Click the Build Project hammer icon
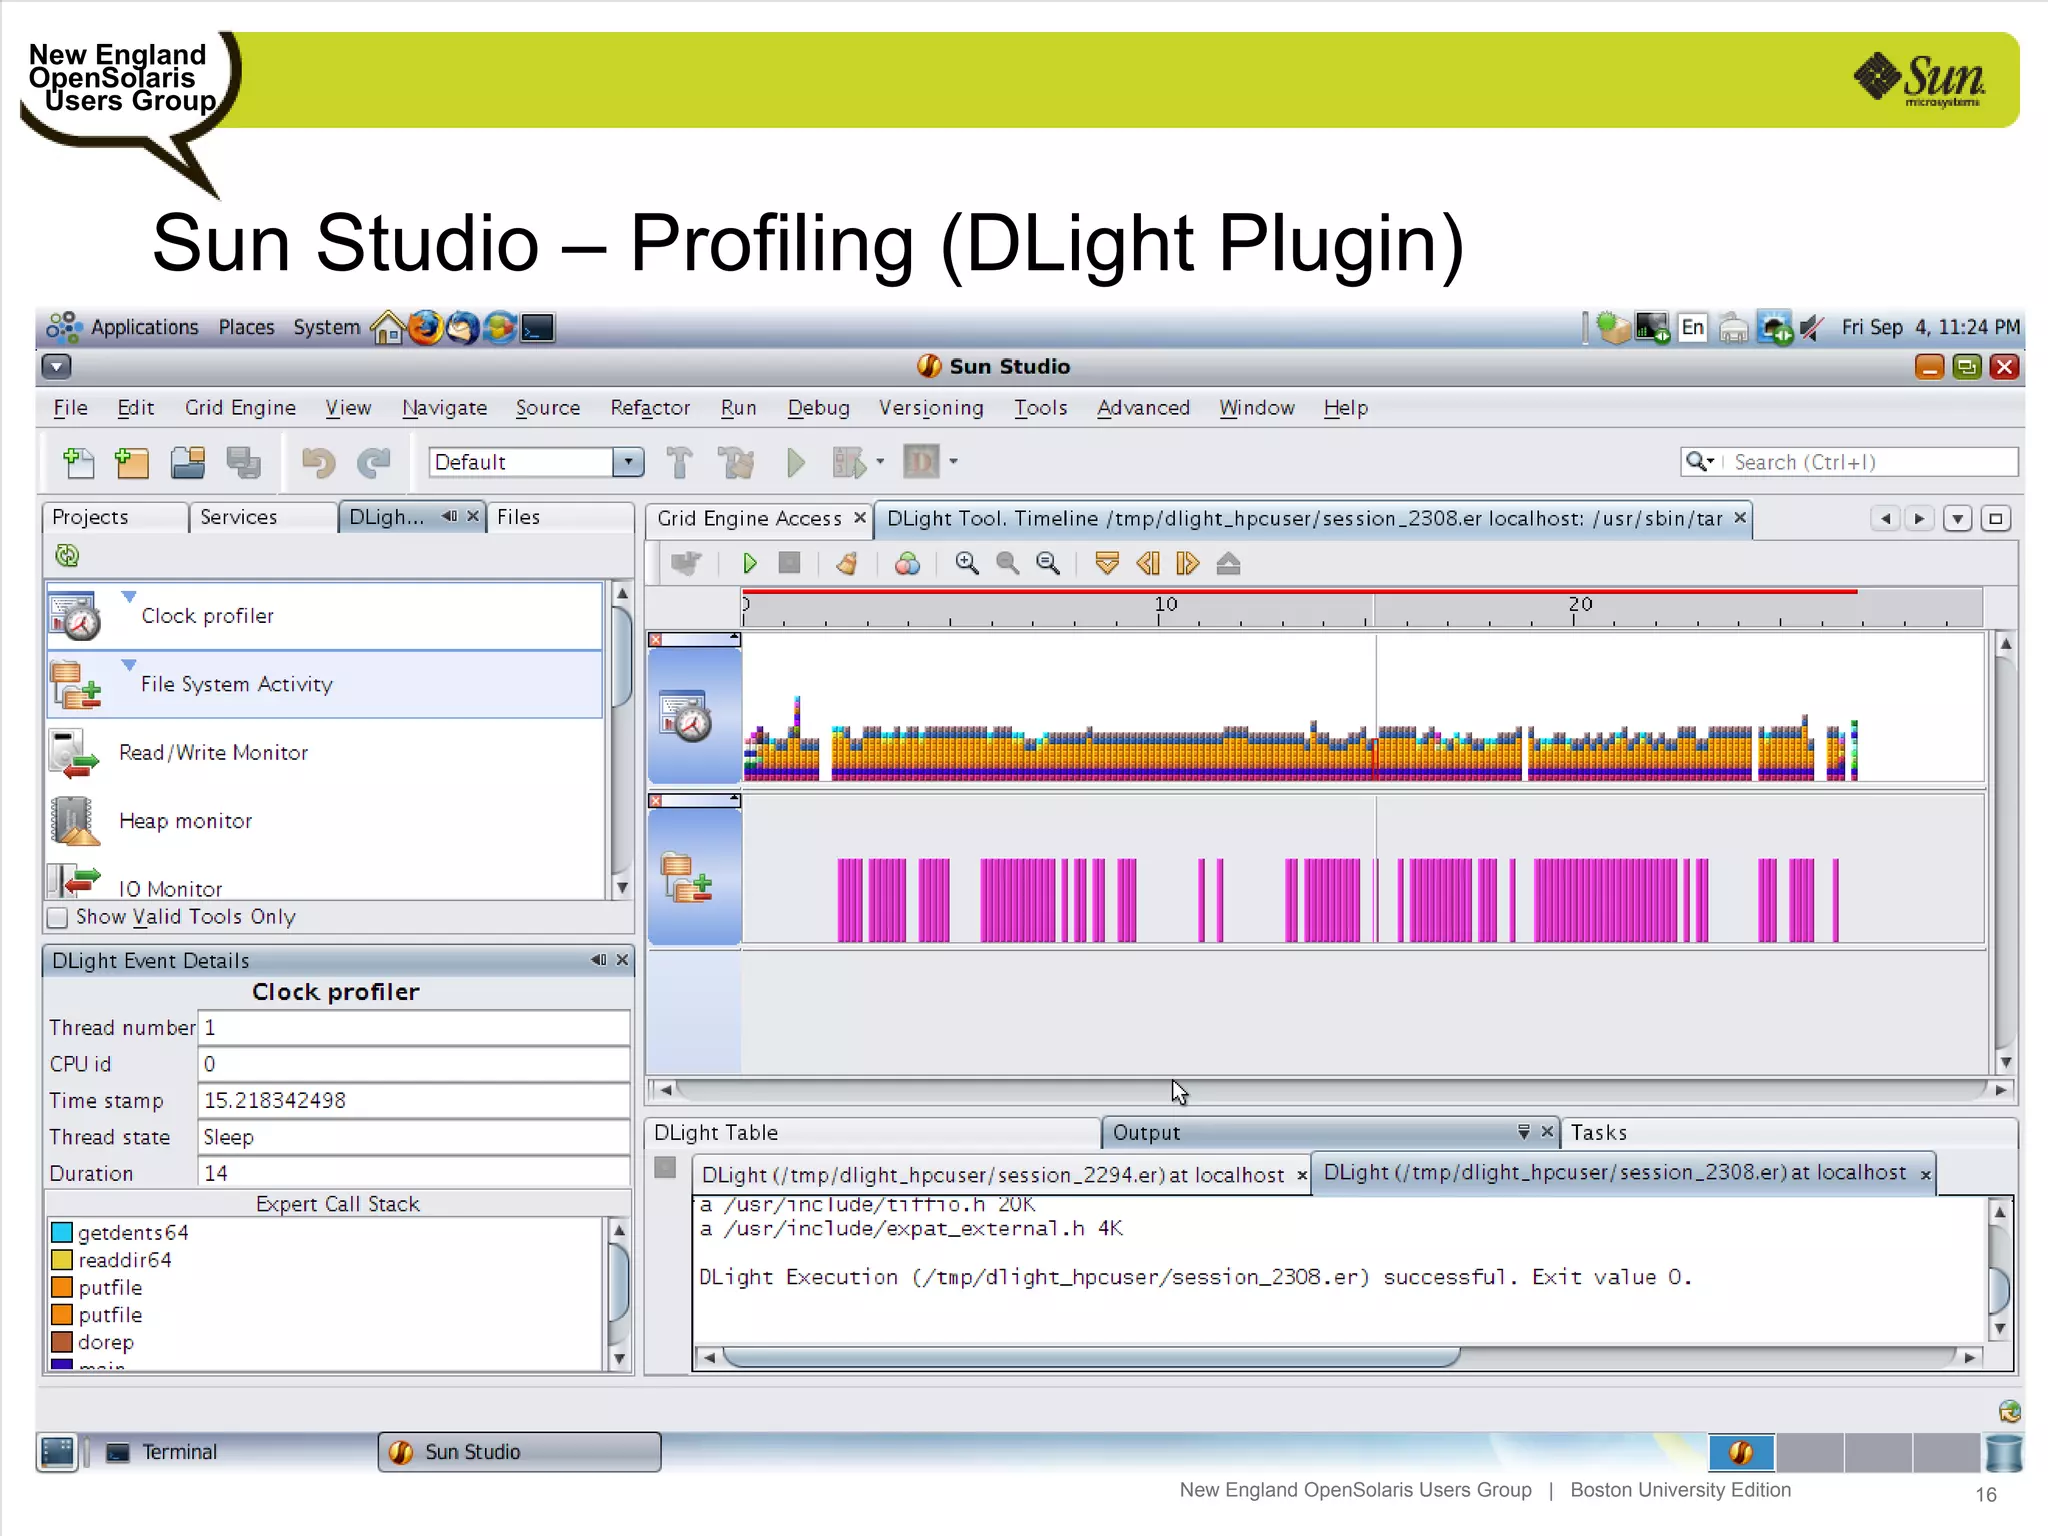2048x1536 pixels. [680, 462]
